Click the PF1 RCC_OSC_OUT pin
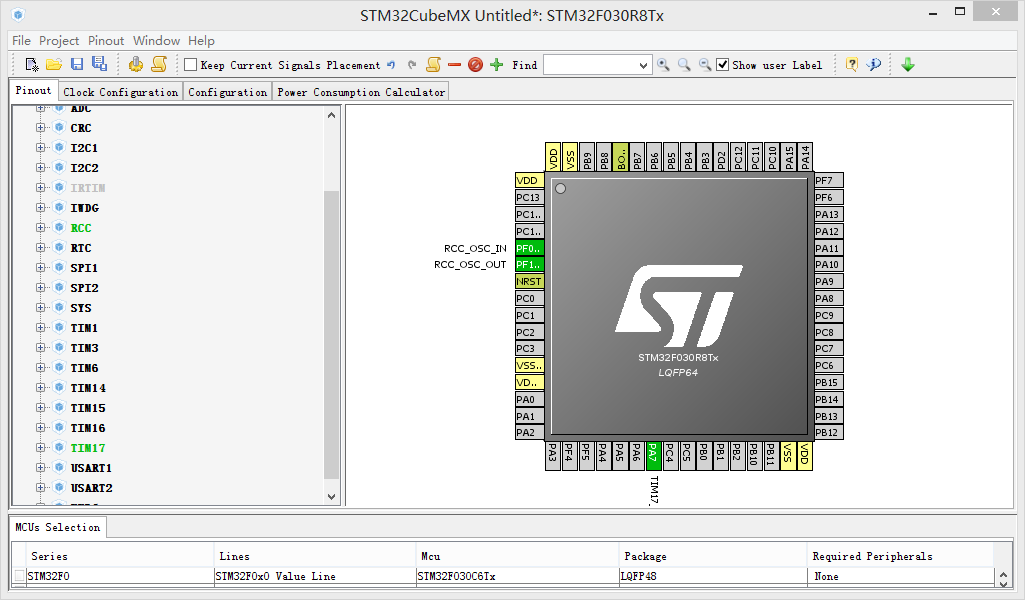 (529, 265)
